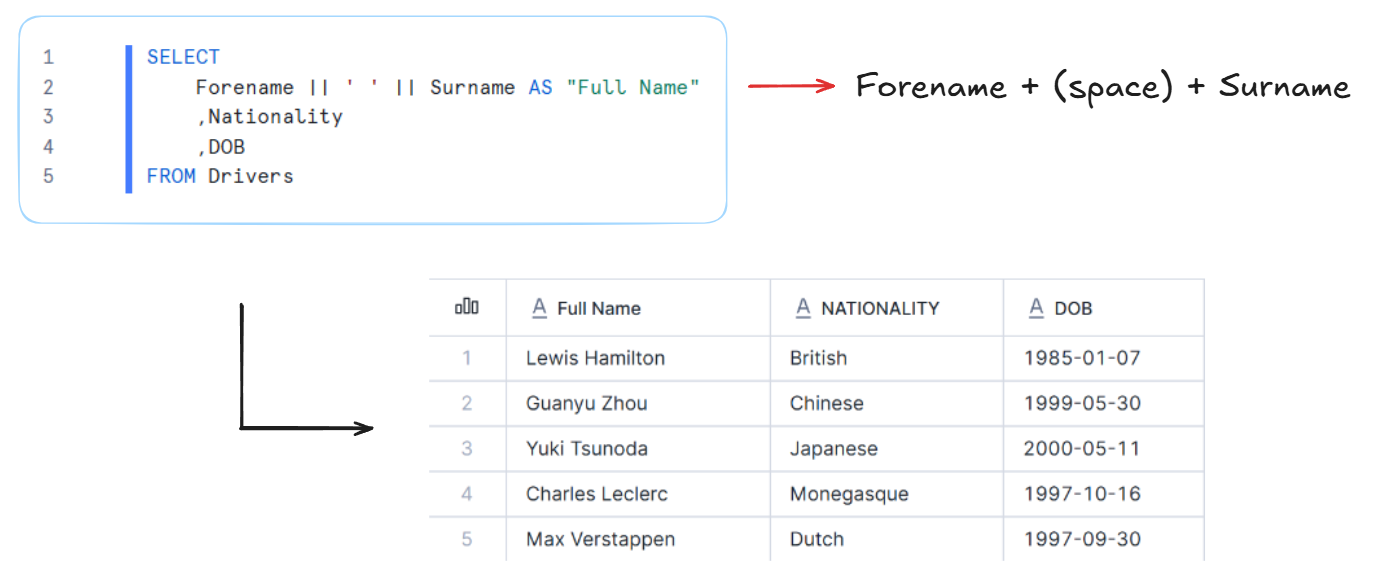This screenshot has height=584, width=1375.
Task: Click the Forename + (space) + Surname annotation
Action: coord(1103,86)
